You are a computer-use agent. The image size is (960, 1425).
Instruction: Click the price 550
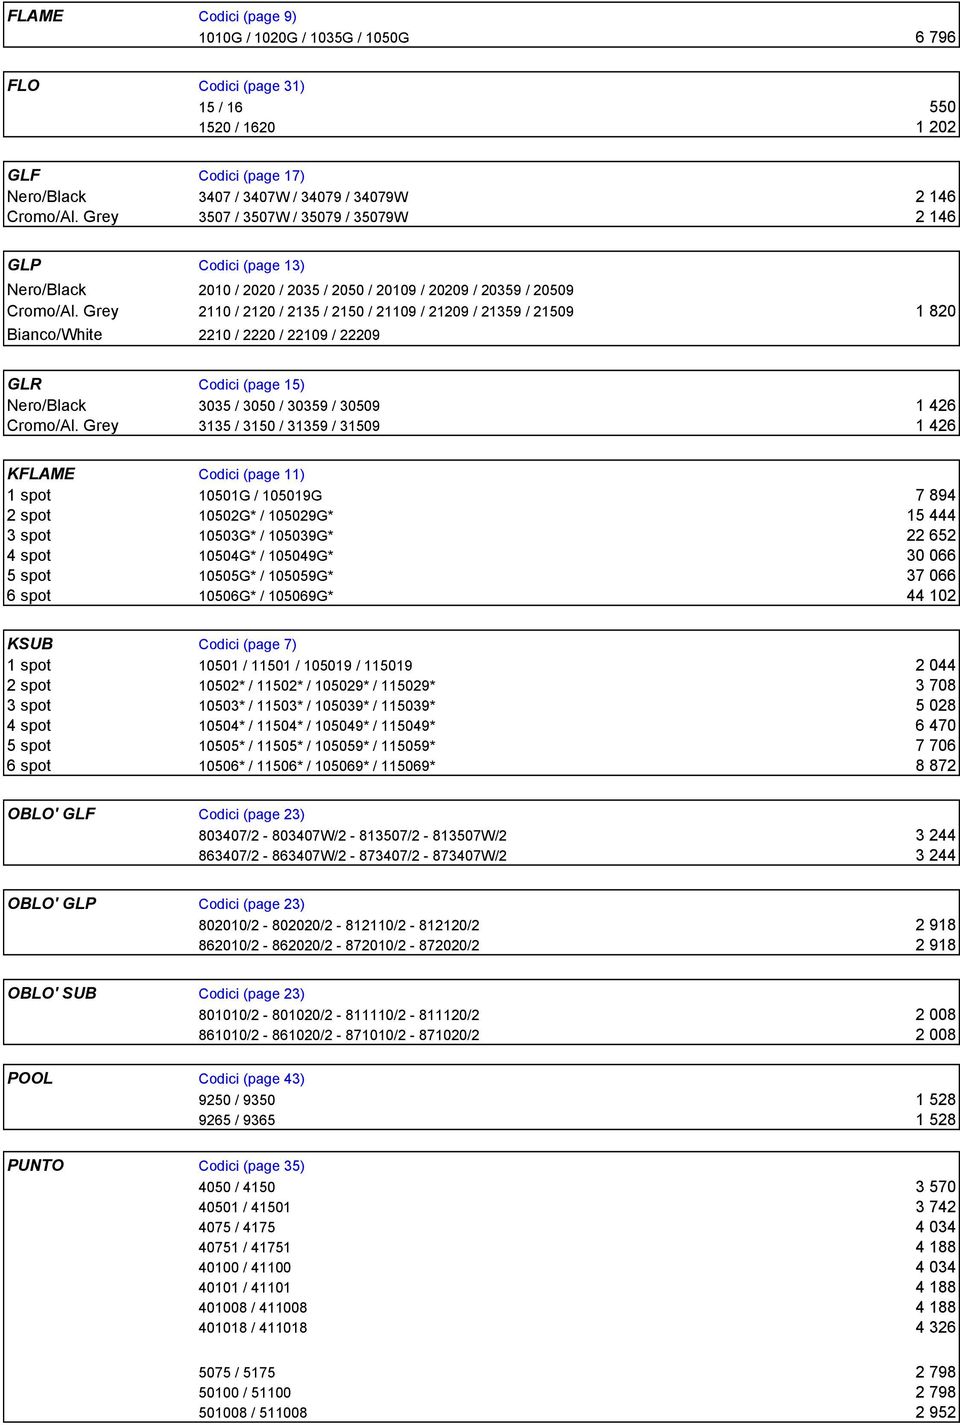942,108
